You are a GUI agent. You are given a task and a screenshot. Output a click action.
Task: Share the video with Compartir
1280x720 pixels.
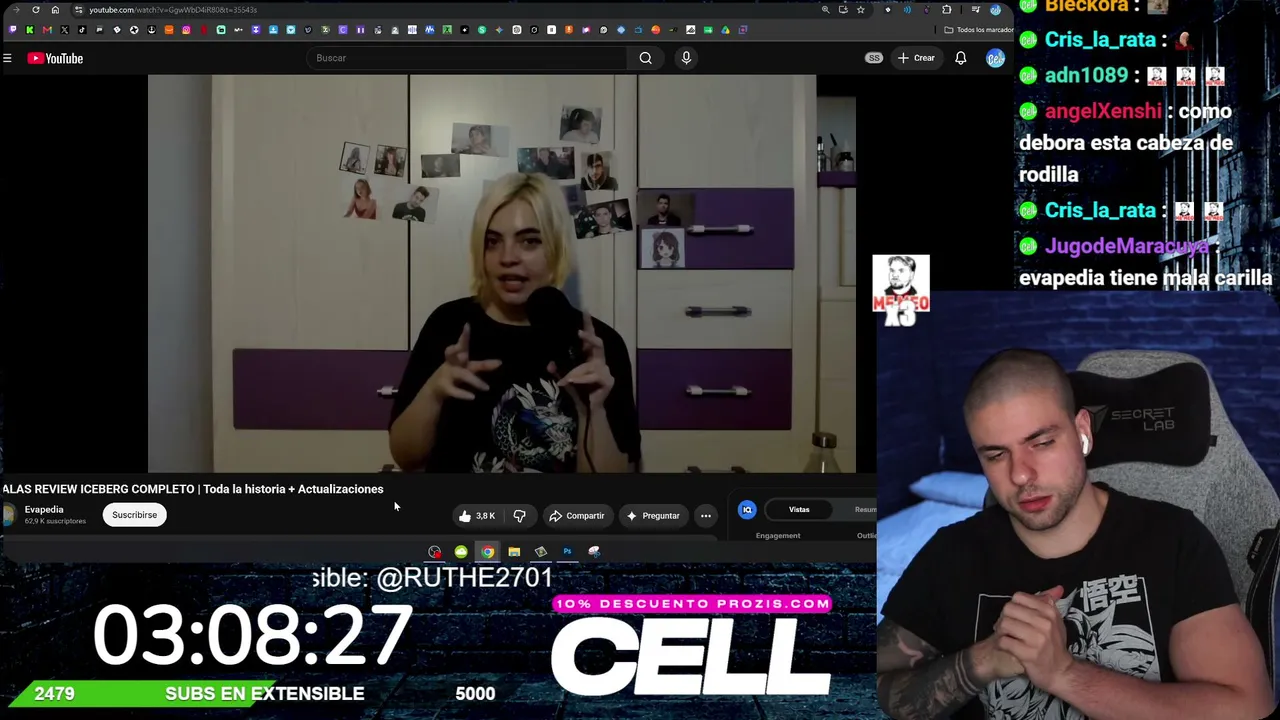click(577, 516)
